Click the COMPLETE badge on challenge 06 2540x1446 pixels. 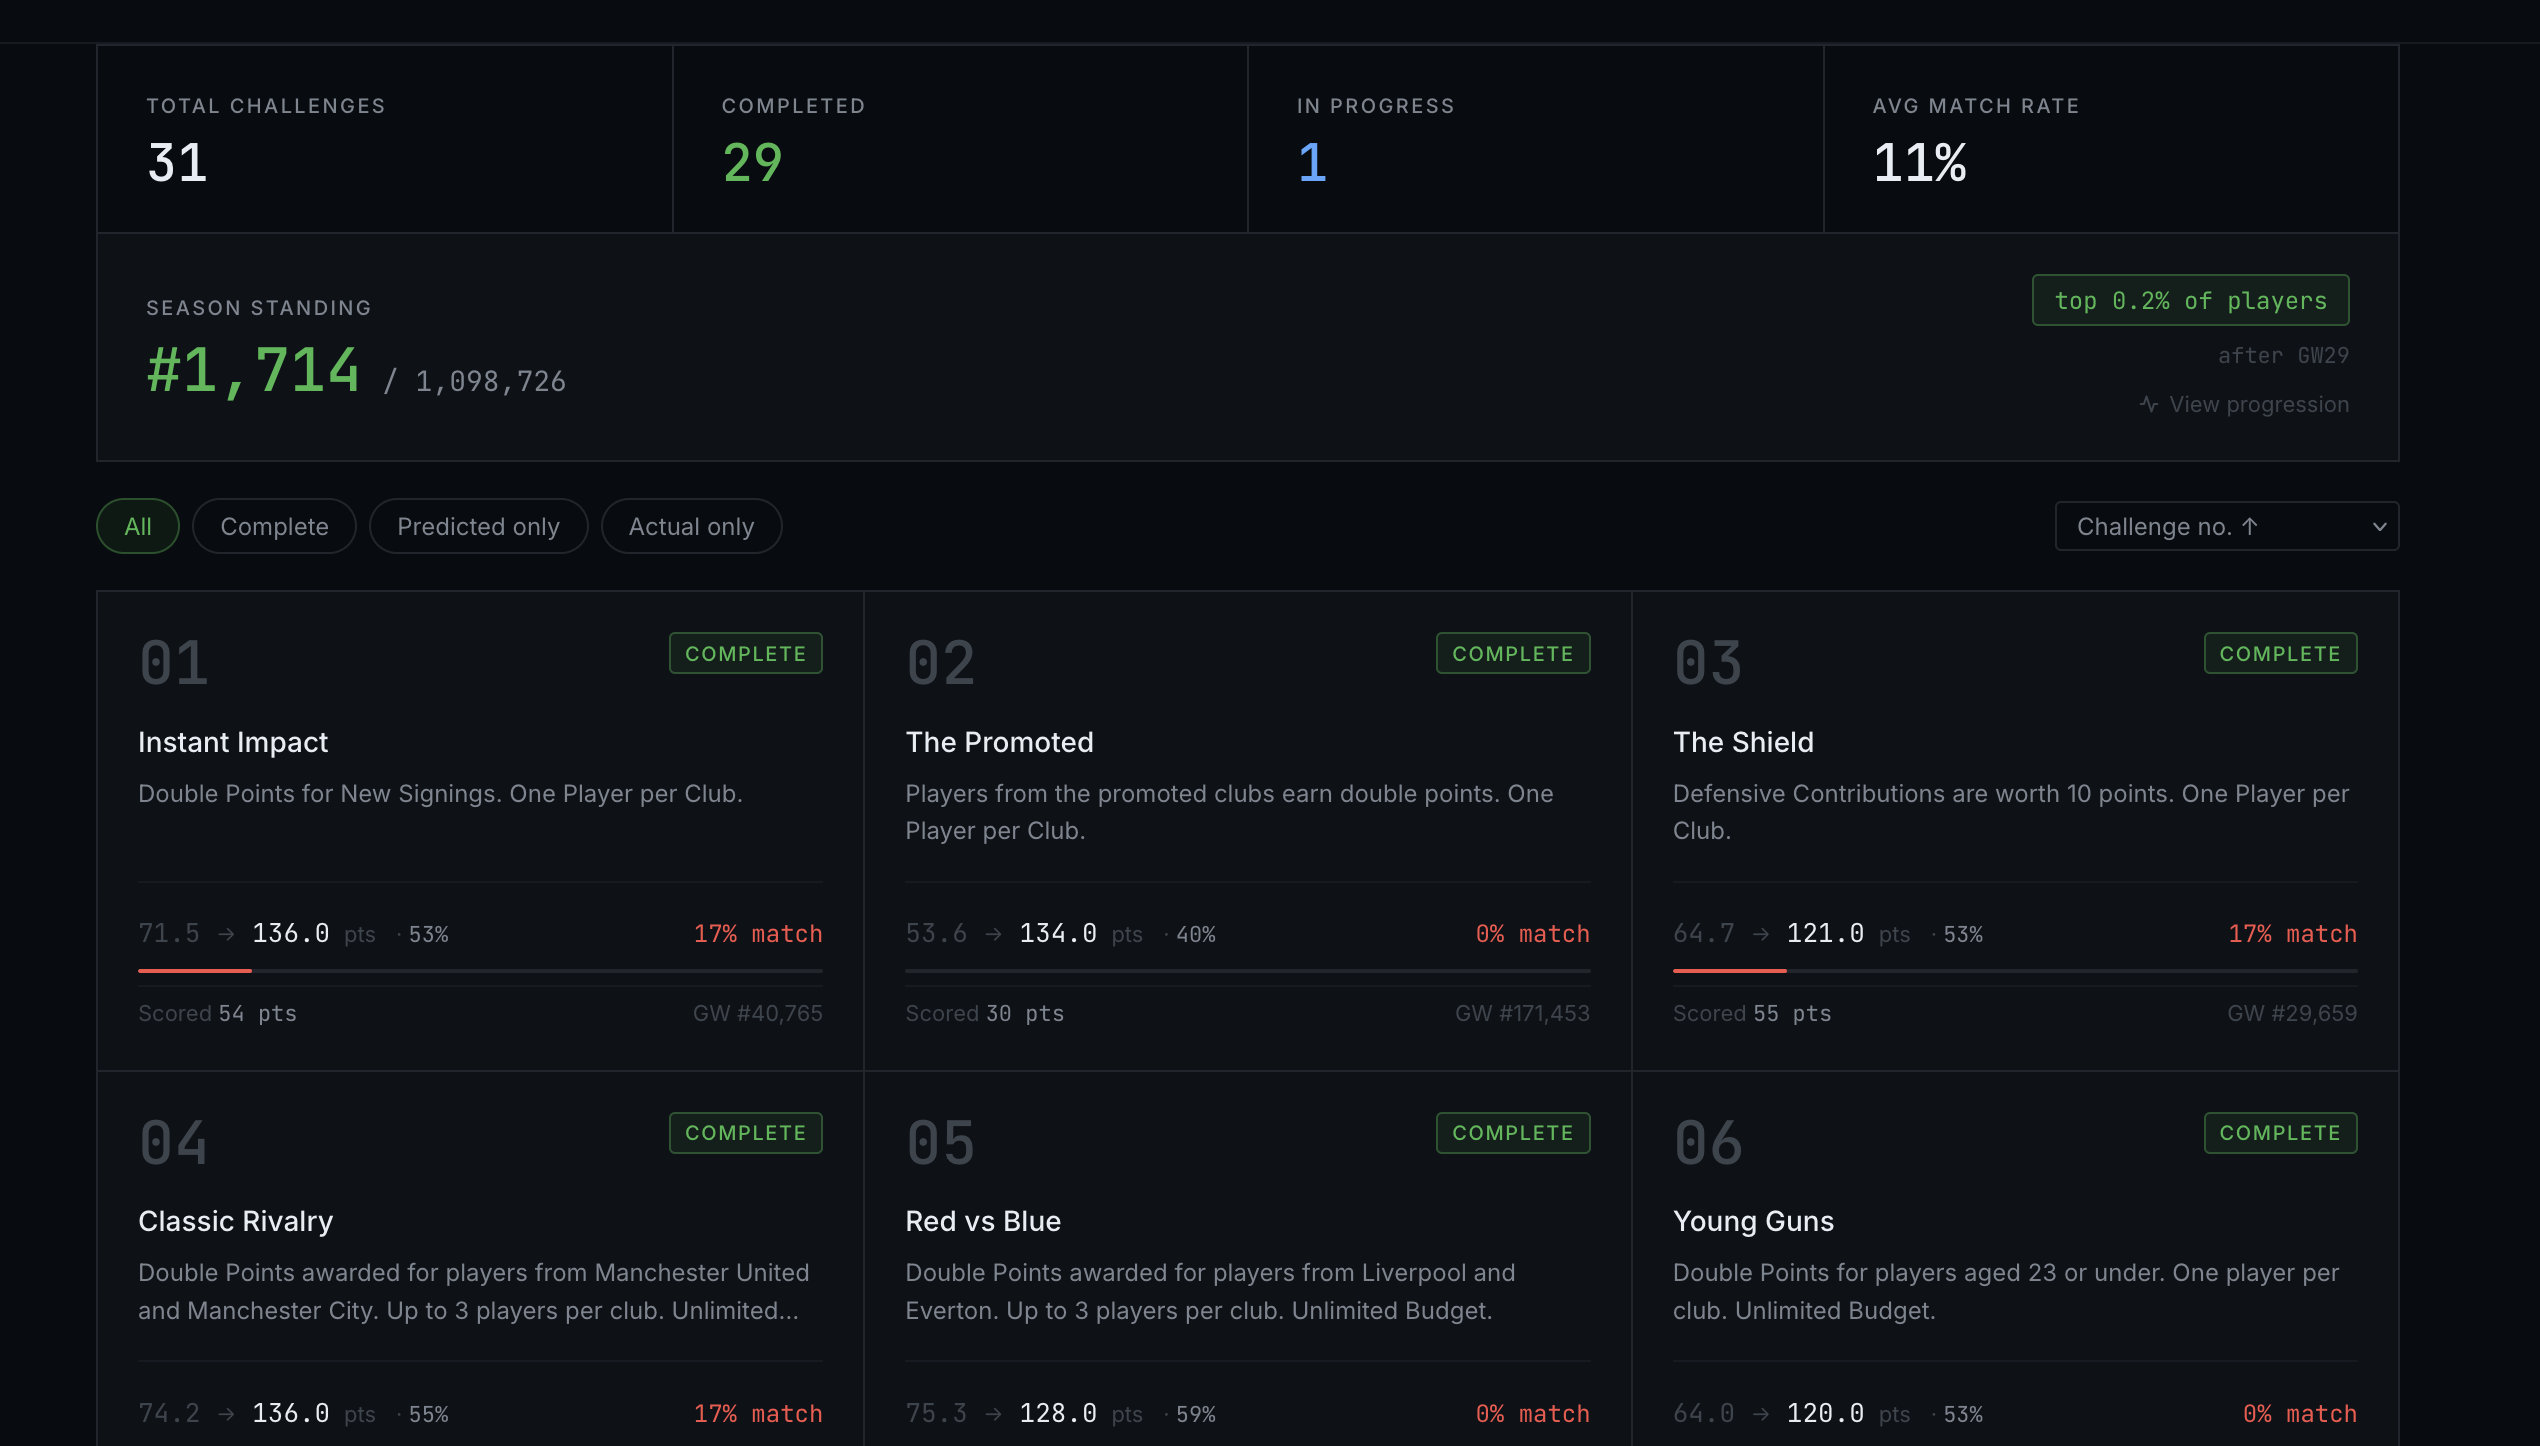coord(2280,1133)
